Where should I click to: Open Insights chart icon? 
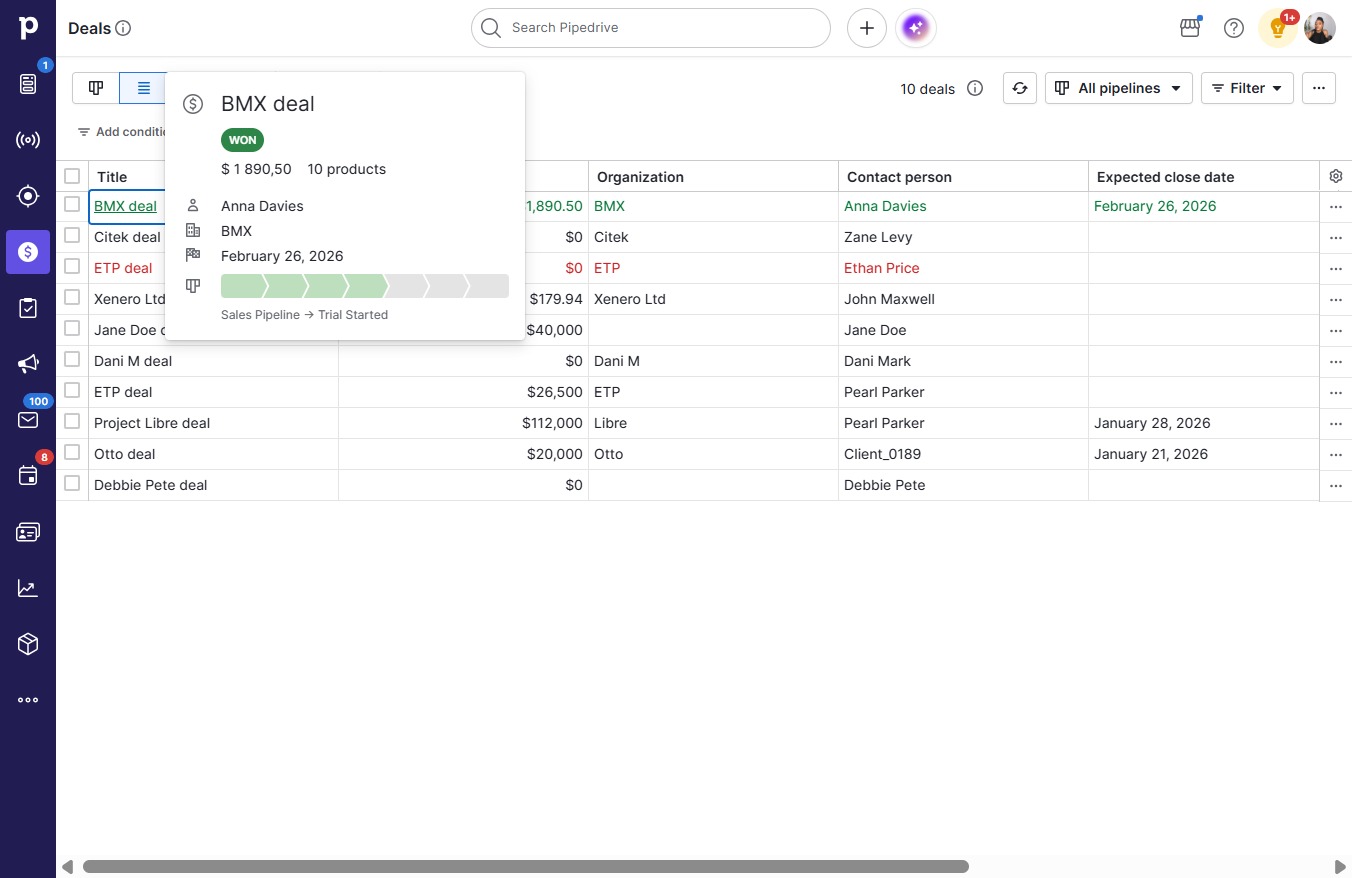[x=28, y=588]
